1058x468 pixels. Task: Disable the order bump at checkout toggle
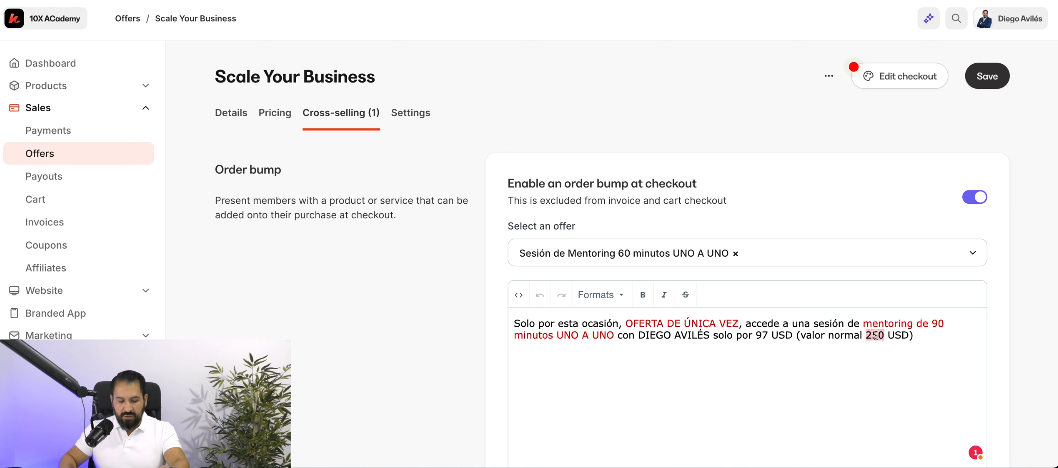point(974,197)
